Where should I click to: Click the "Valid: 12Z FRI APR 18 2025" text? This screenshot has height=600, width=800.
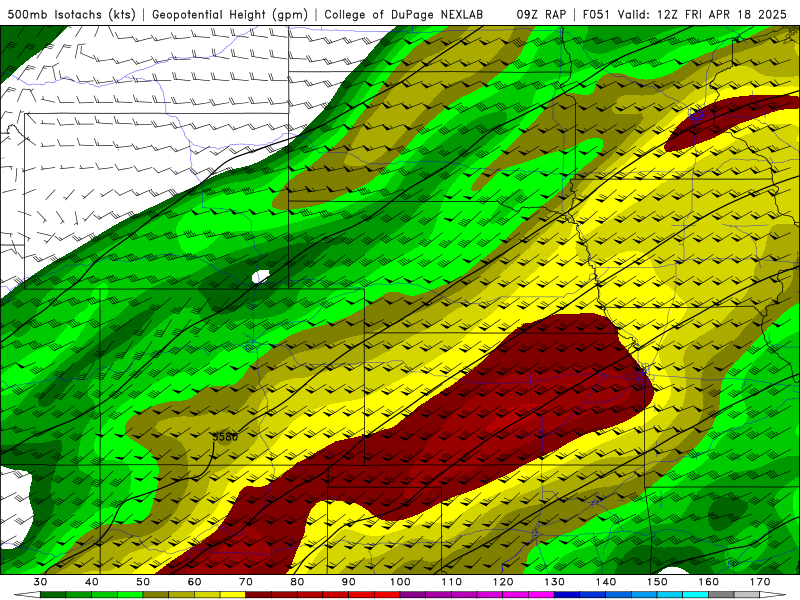point(702,14)
